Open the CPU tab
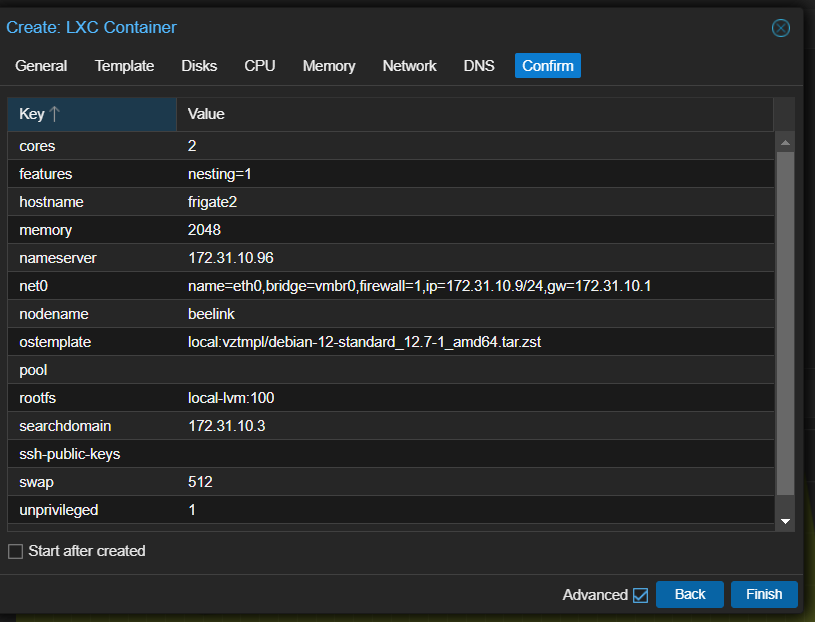Viewport: 815px width, 622px height. (x=259, y=66)
